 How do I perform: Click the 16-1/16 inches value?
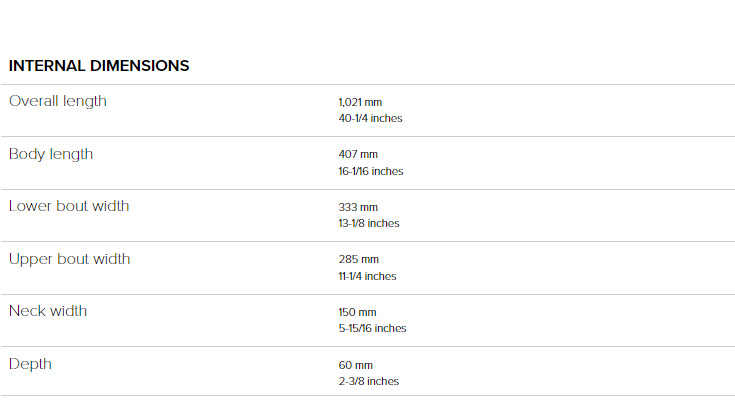coord(371,171)
